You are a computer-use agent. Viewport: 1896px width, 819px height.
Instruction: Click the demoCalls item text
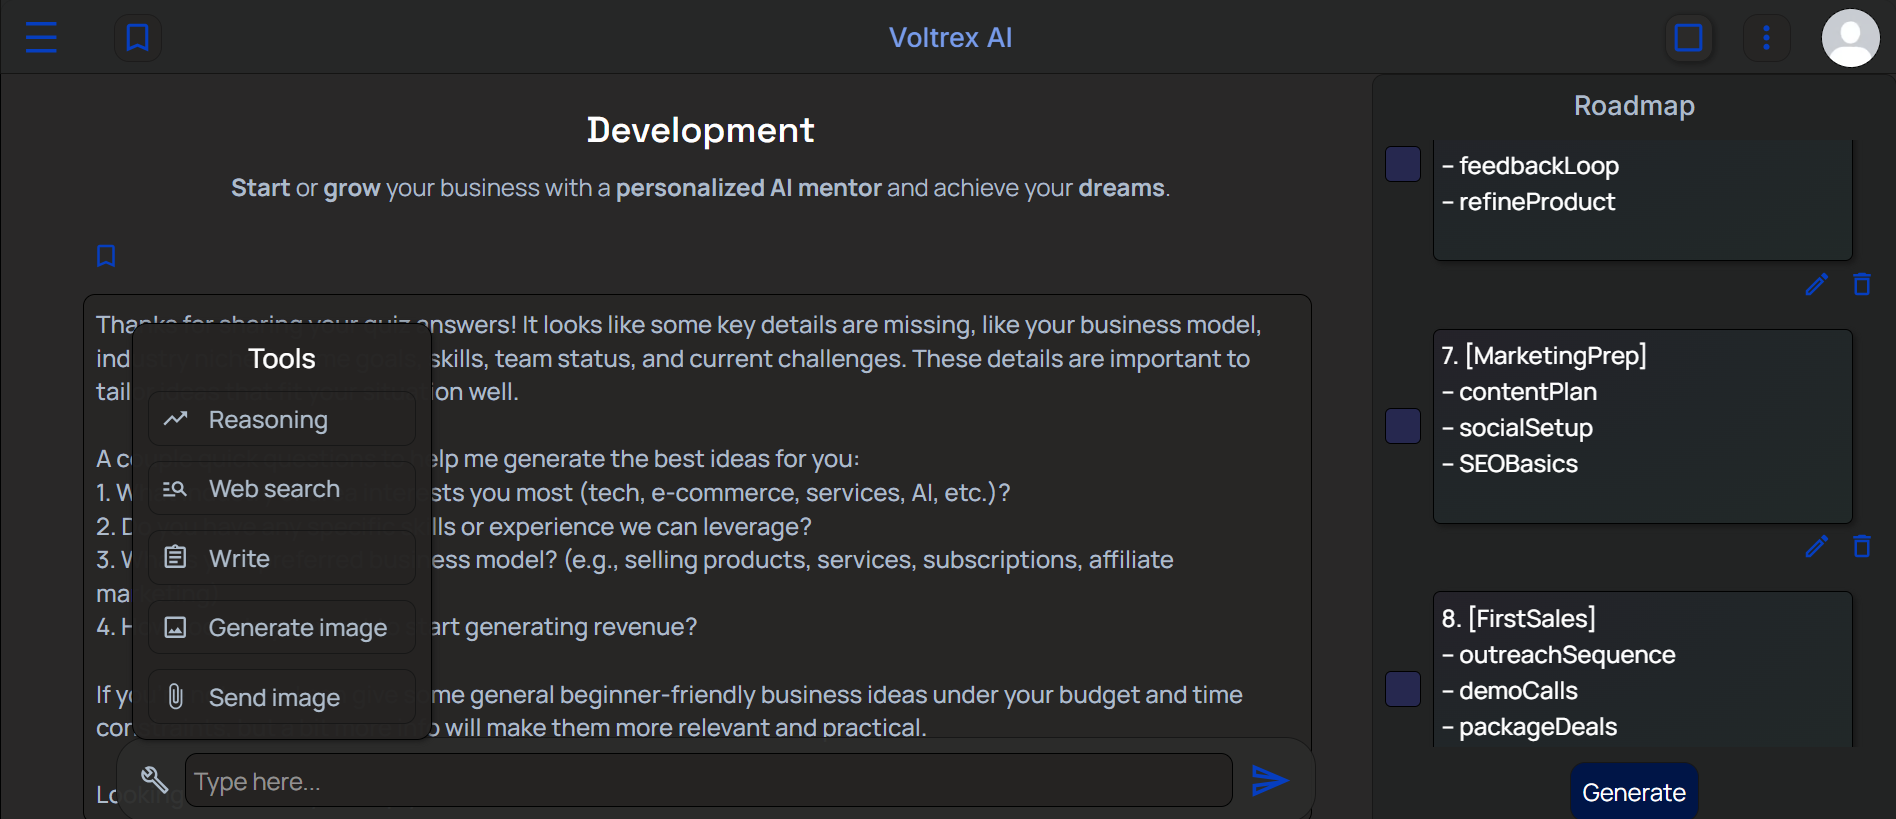coord(1518,691)
